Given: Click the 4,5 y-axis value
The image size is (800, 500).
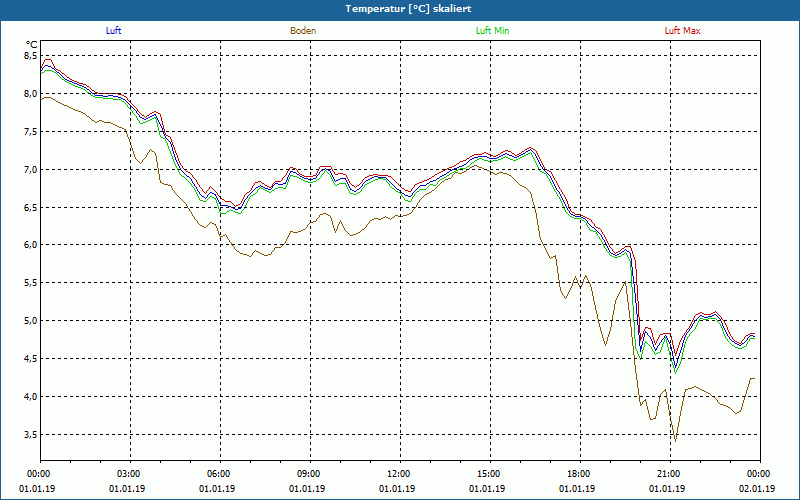Looking at the screenshot, I should [30, 359].
